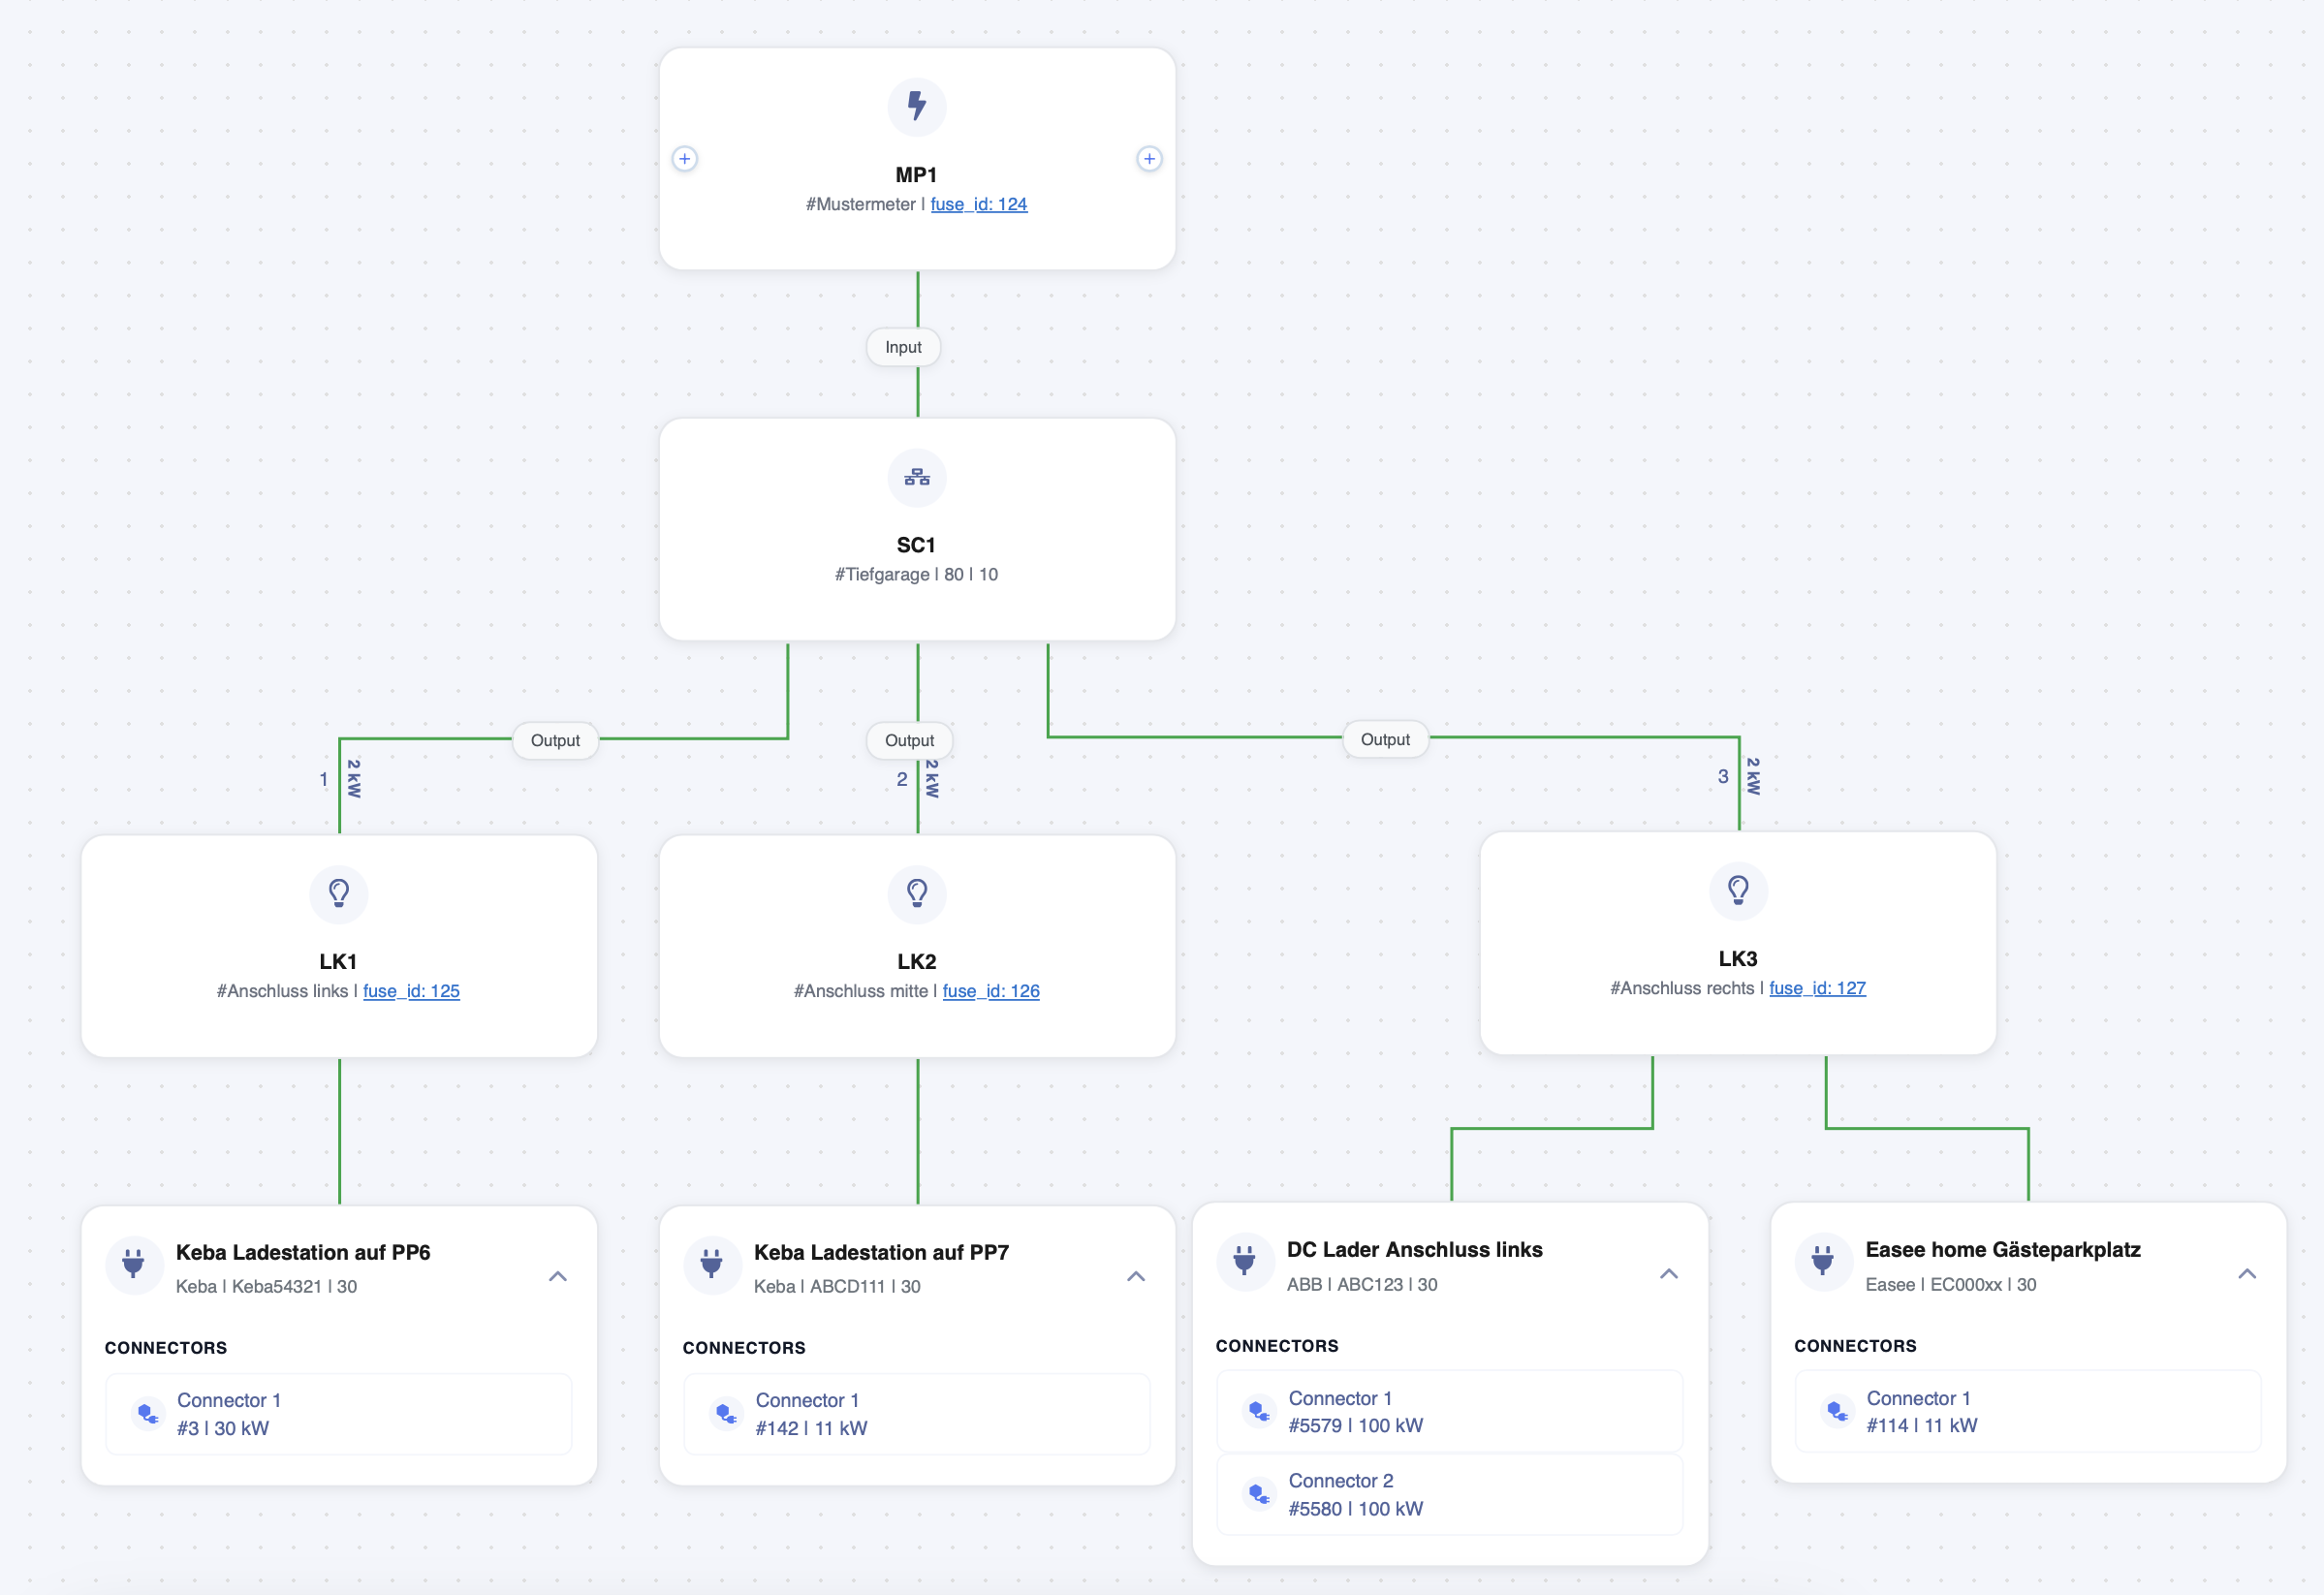Click 'Easee home Gästeparkplatz' title
This screenshot has width=2324, height=1595.
pyautogui.click(x=2003, y=1249)
